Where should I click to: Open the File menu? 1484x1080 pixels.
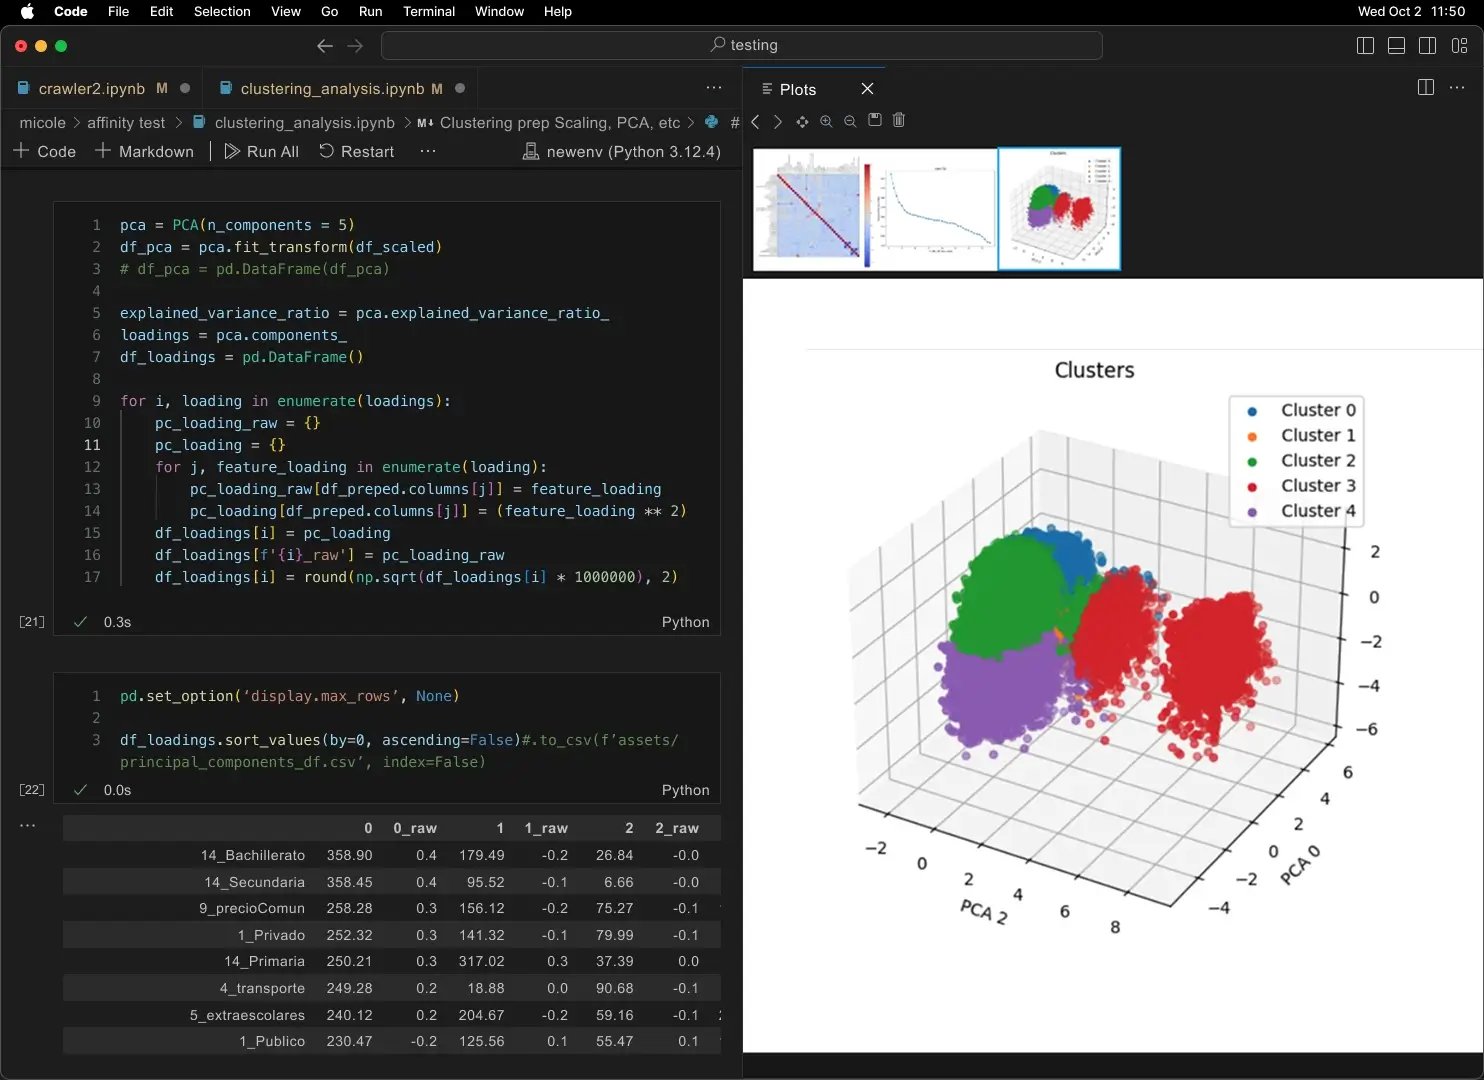[x=118, y=12]
